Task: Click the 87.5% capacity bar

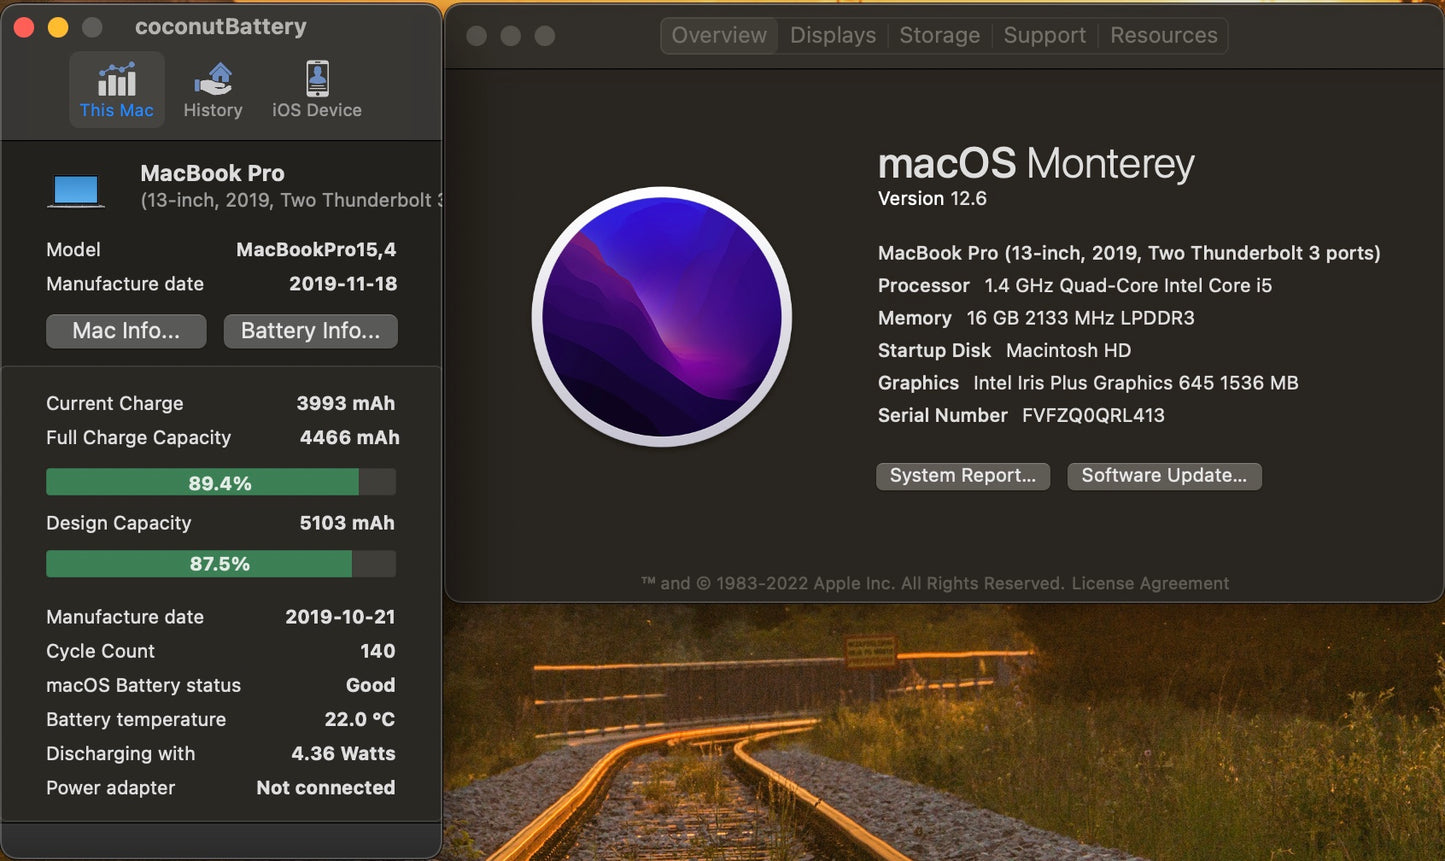Action: click(219, 563)
